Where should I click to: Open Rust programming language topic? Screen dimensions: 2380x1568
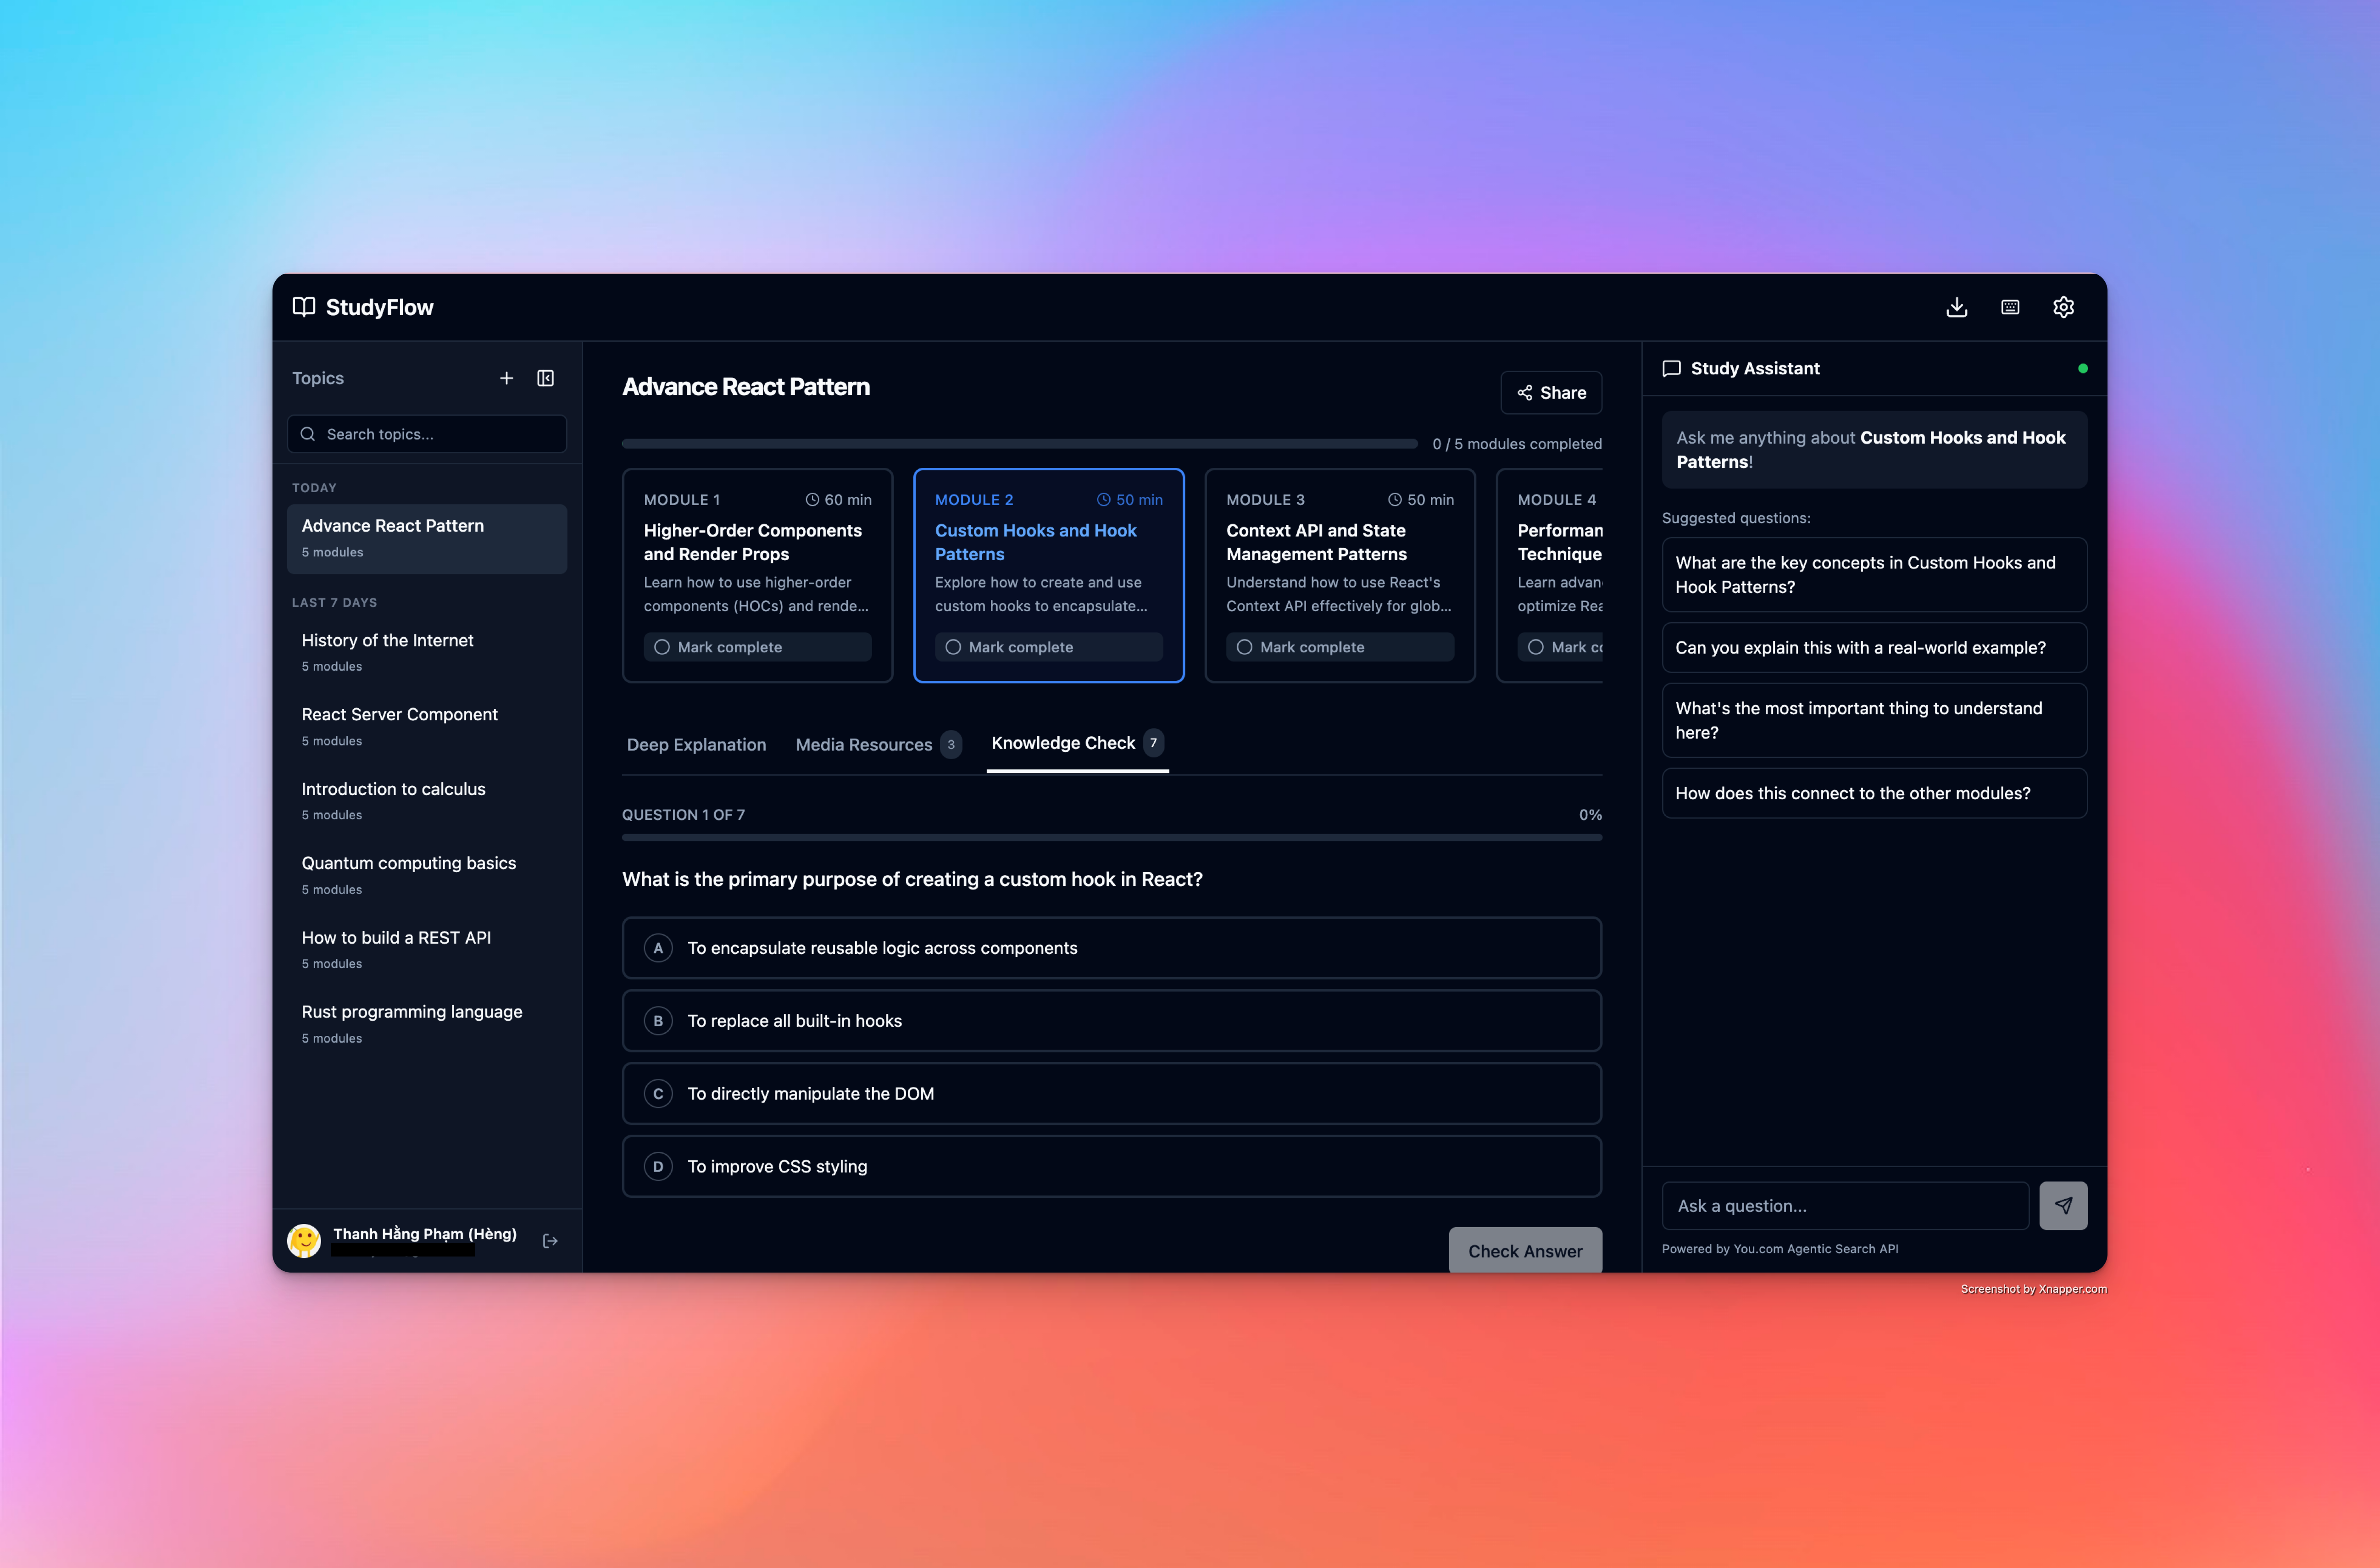coord(427,1024)
